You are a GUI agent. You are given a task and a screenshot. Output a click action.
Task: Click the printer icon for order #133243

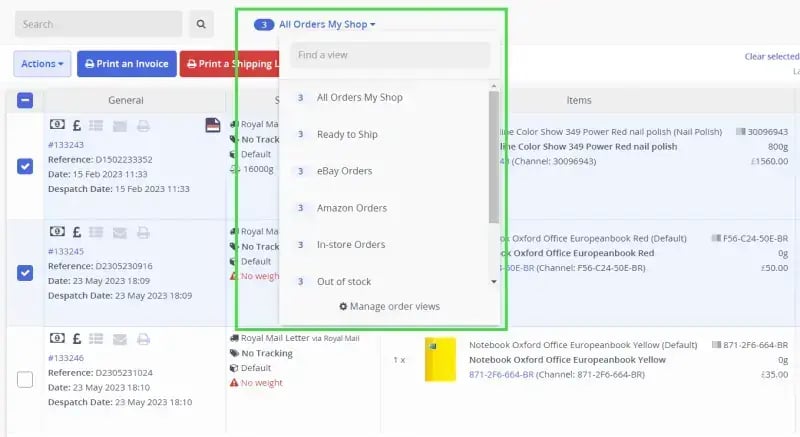(x=143, y=125)
